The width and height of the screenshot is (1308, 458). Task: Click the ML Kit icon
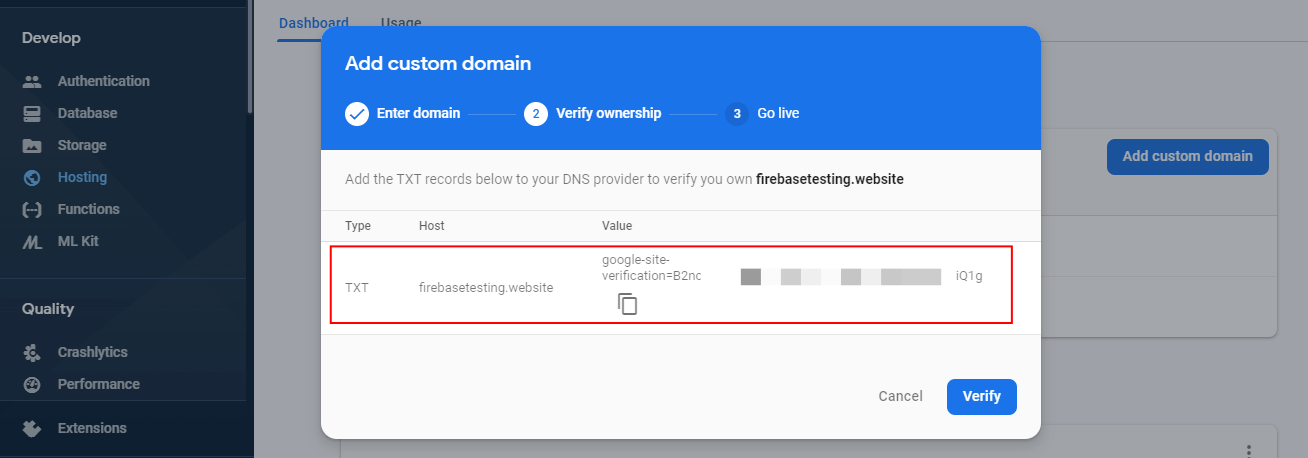pyautogui.click(x=32, y=241)
